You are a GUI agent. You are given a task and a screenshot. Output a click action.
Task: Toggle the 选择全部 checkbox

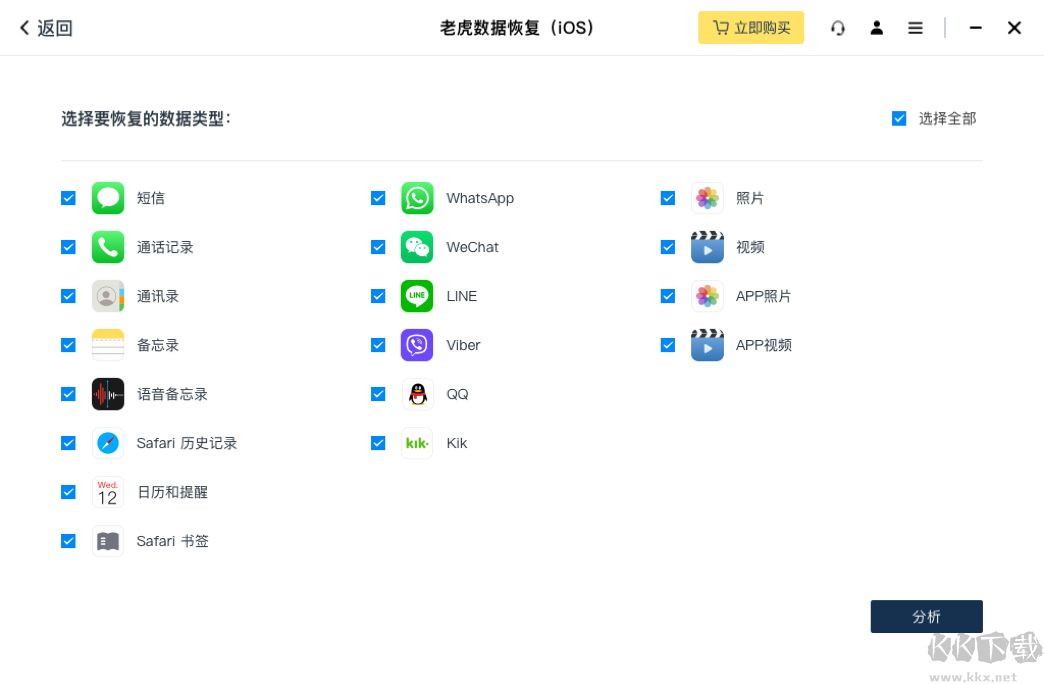[899, 118]
